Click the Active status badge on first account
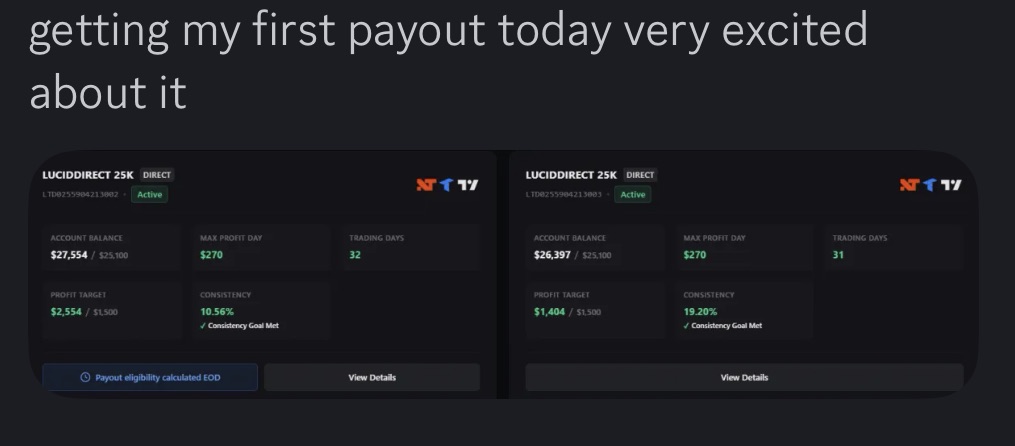The height and width of the screenshot is (446, 1015). click(x=150, y=194)
